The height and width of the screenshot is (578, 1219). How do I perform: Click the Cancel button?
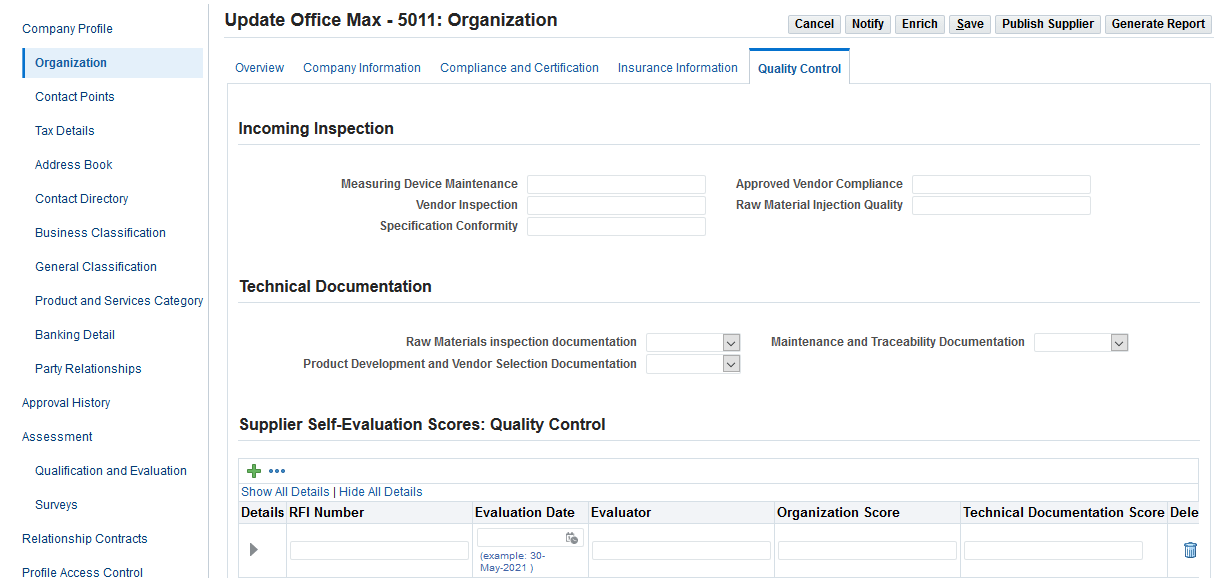point(814,24)
